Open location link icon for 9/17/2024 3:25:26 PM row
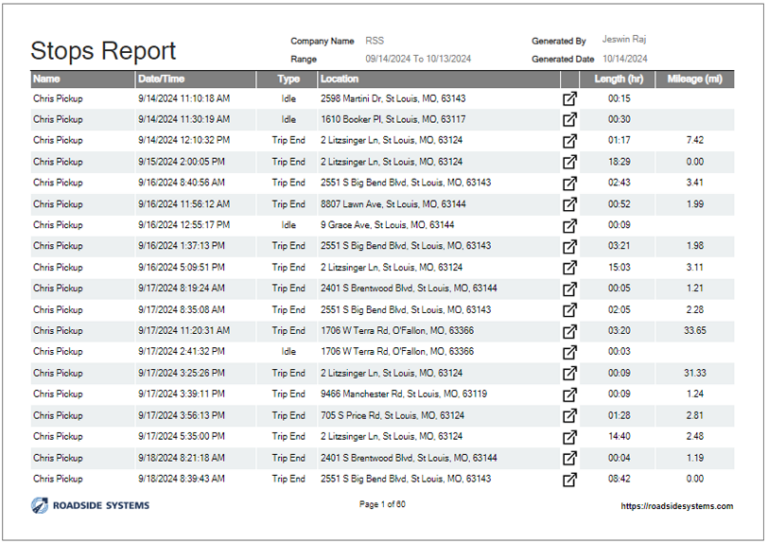This screenshot has height=543, width=768. [x=569, y=373]
